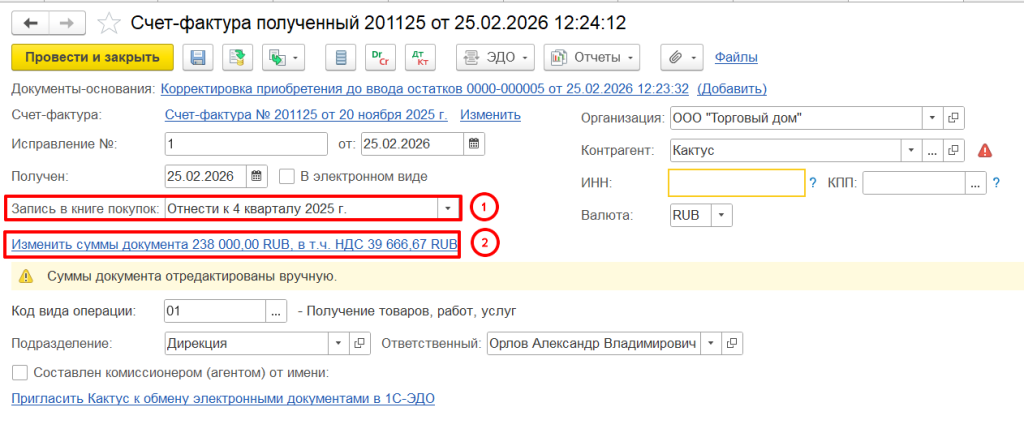The image size is (1024, 433).
Task: Click the correction date field 25.02.2026
Action: tap(413, 144)
